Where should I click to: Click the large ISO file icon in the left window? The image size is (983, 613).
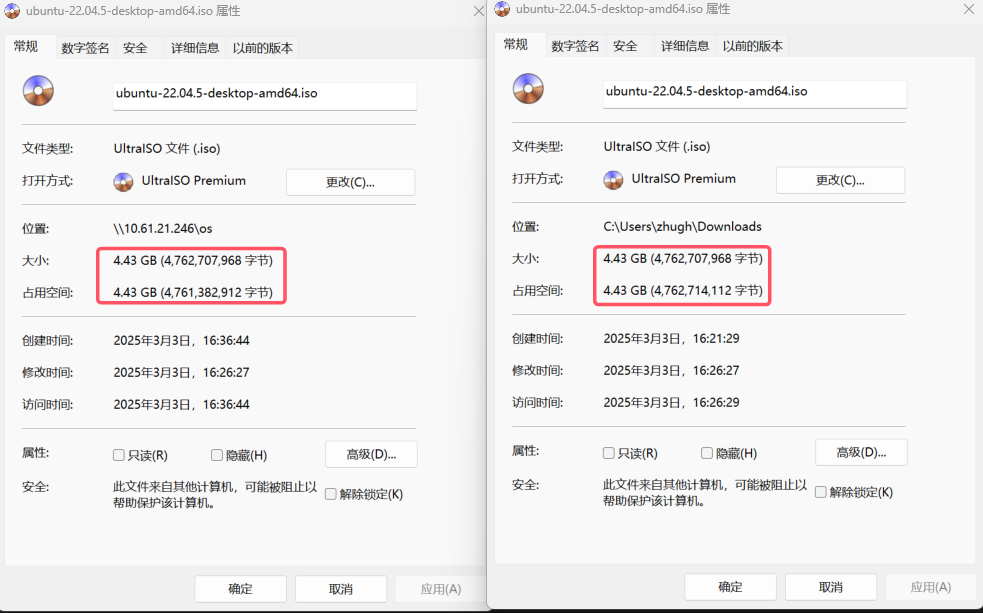click(x=38, y=91)
